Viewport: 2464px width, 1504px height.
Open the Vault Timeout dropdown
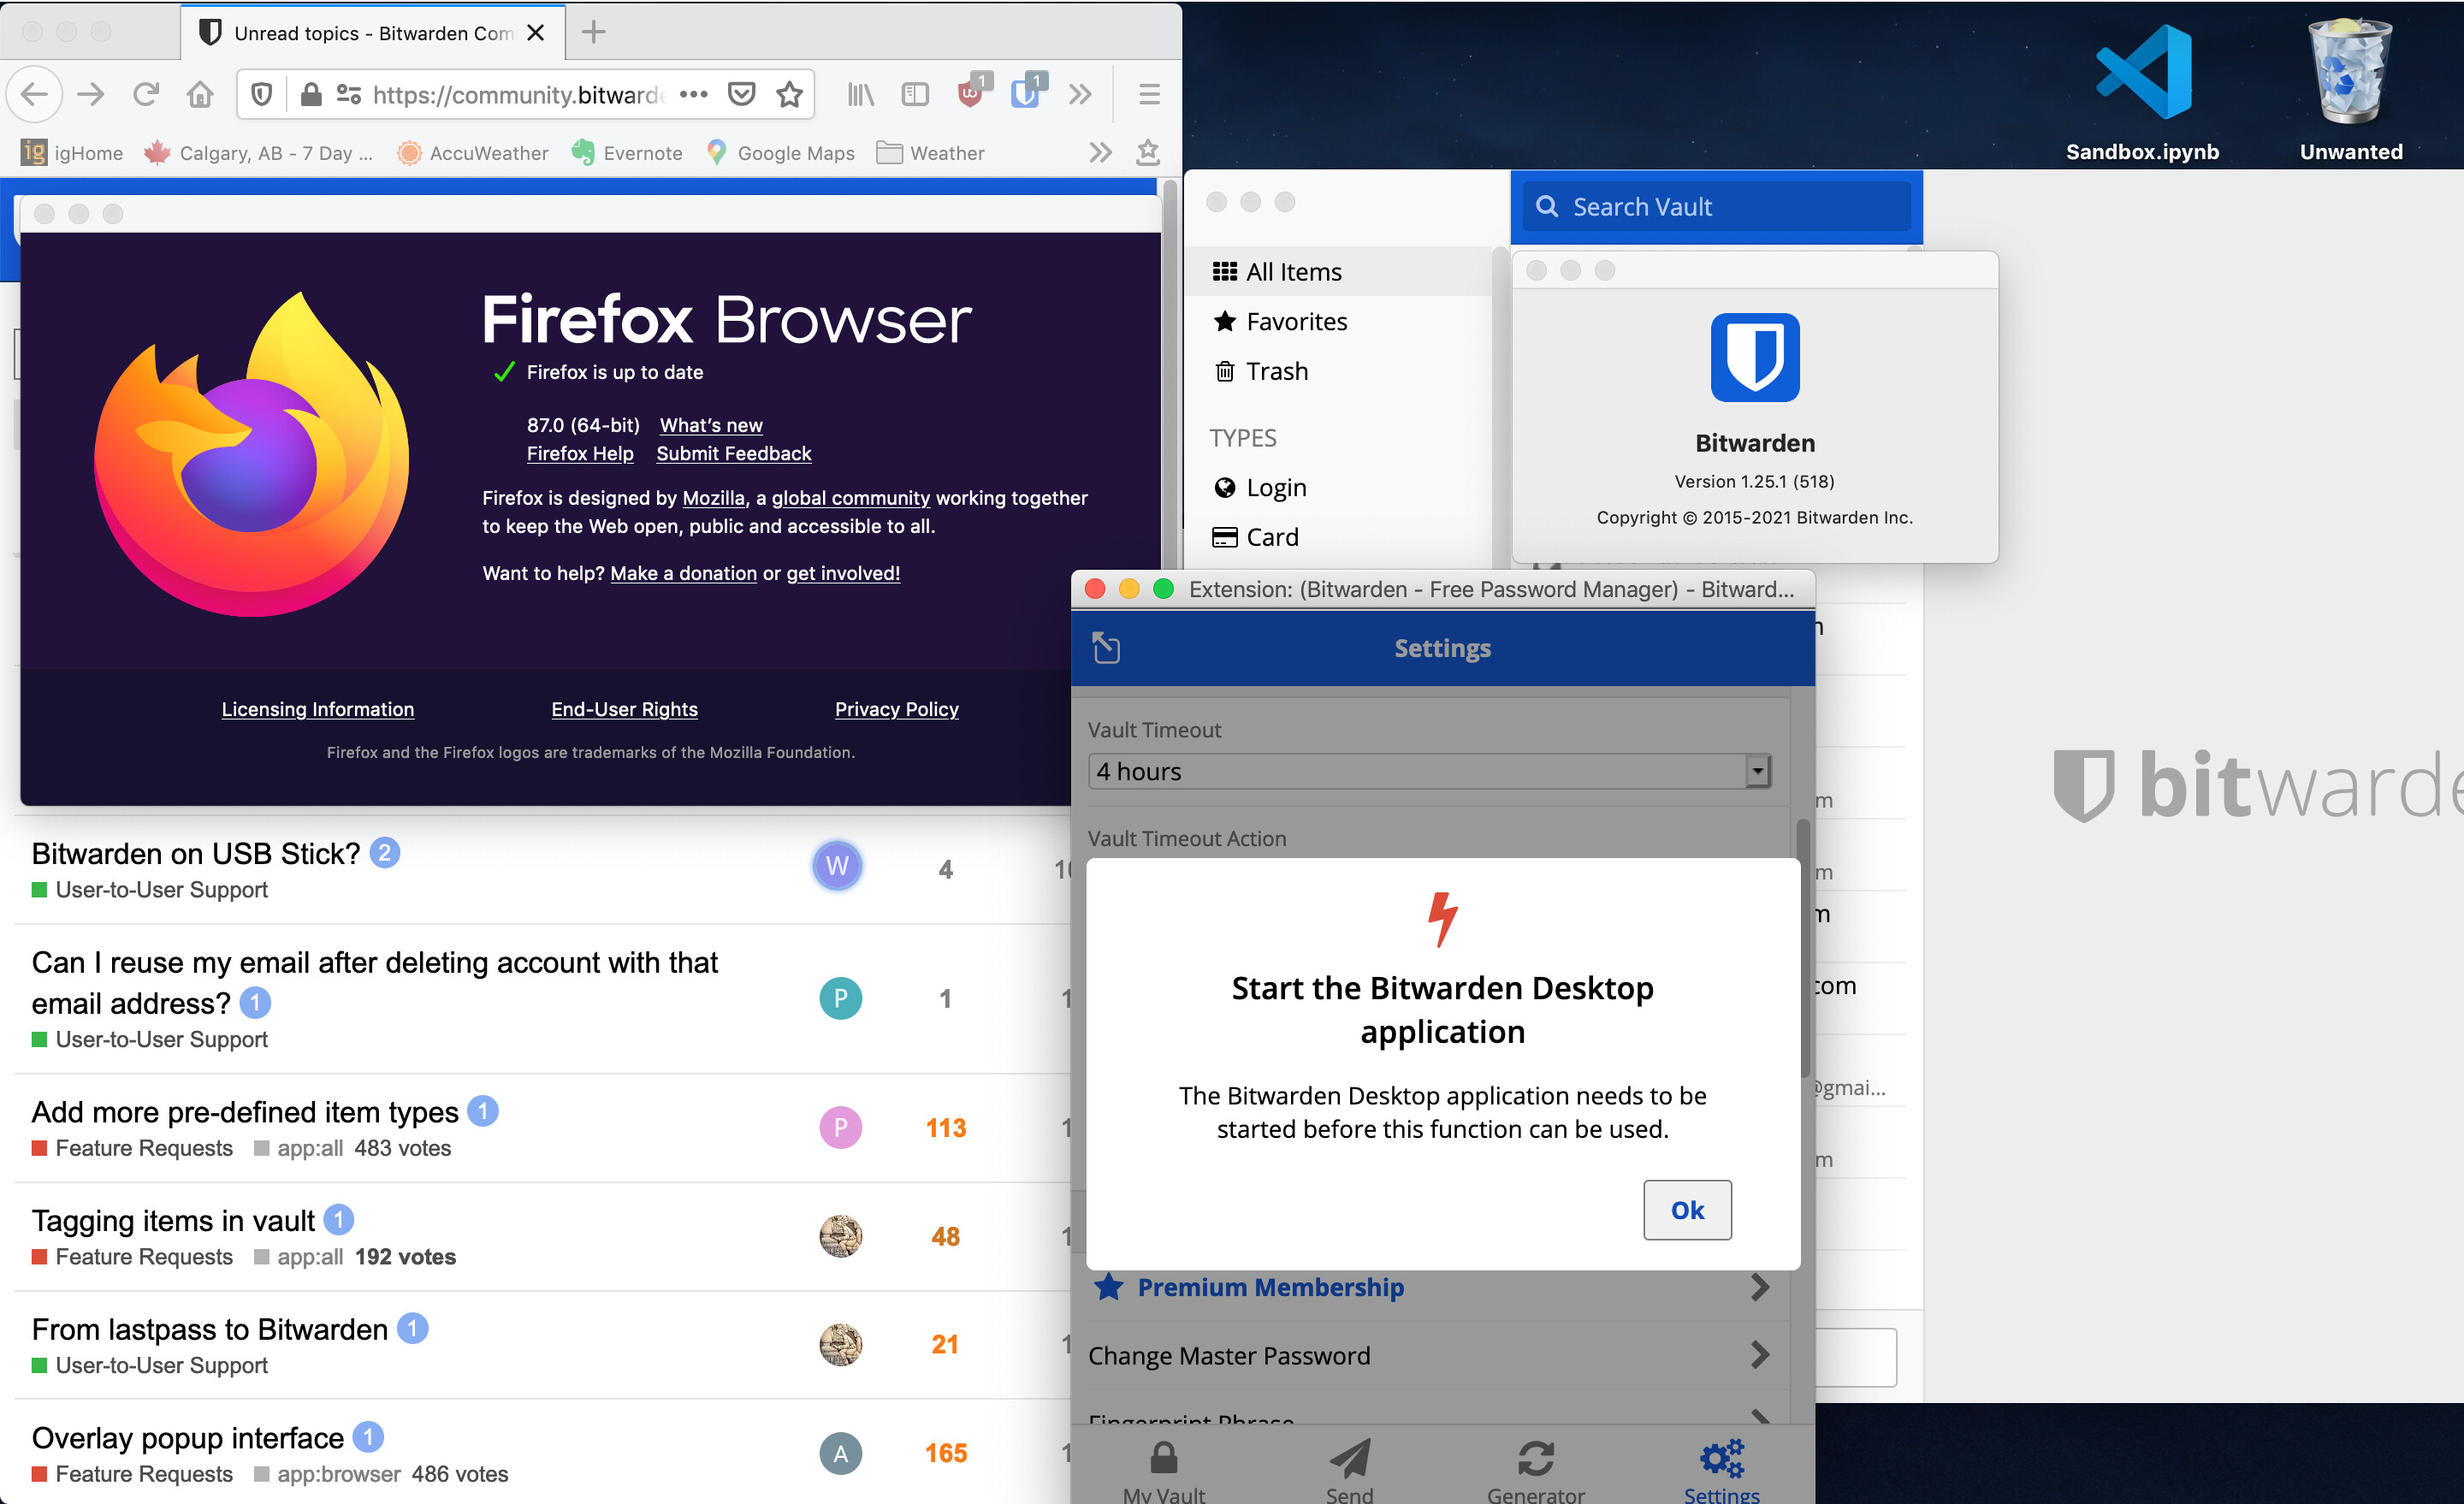pyautogui.click(x=1429, y=771)
